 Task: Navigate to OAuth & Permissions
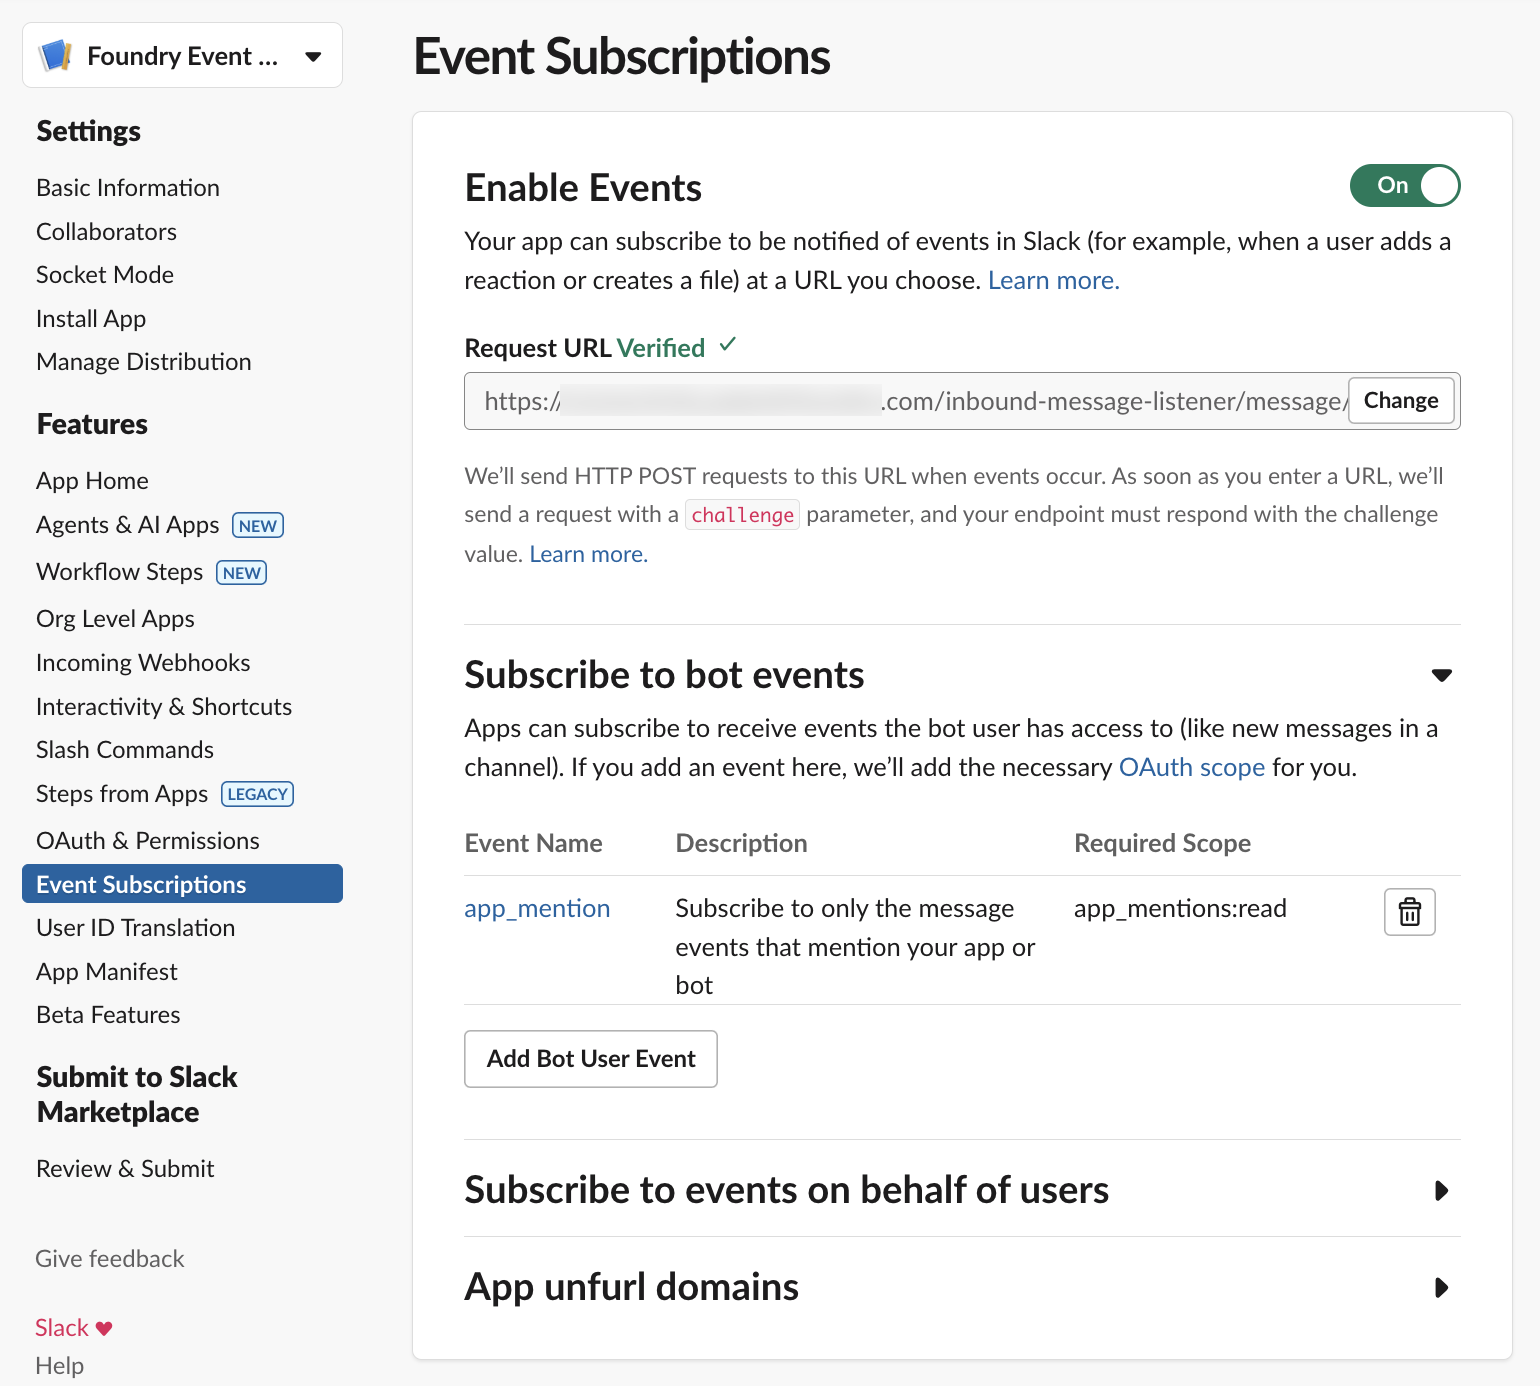147,840
